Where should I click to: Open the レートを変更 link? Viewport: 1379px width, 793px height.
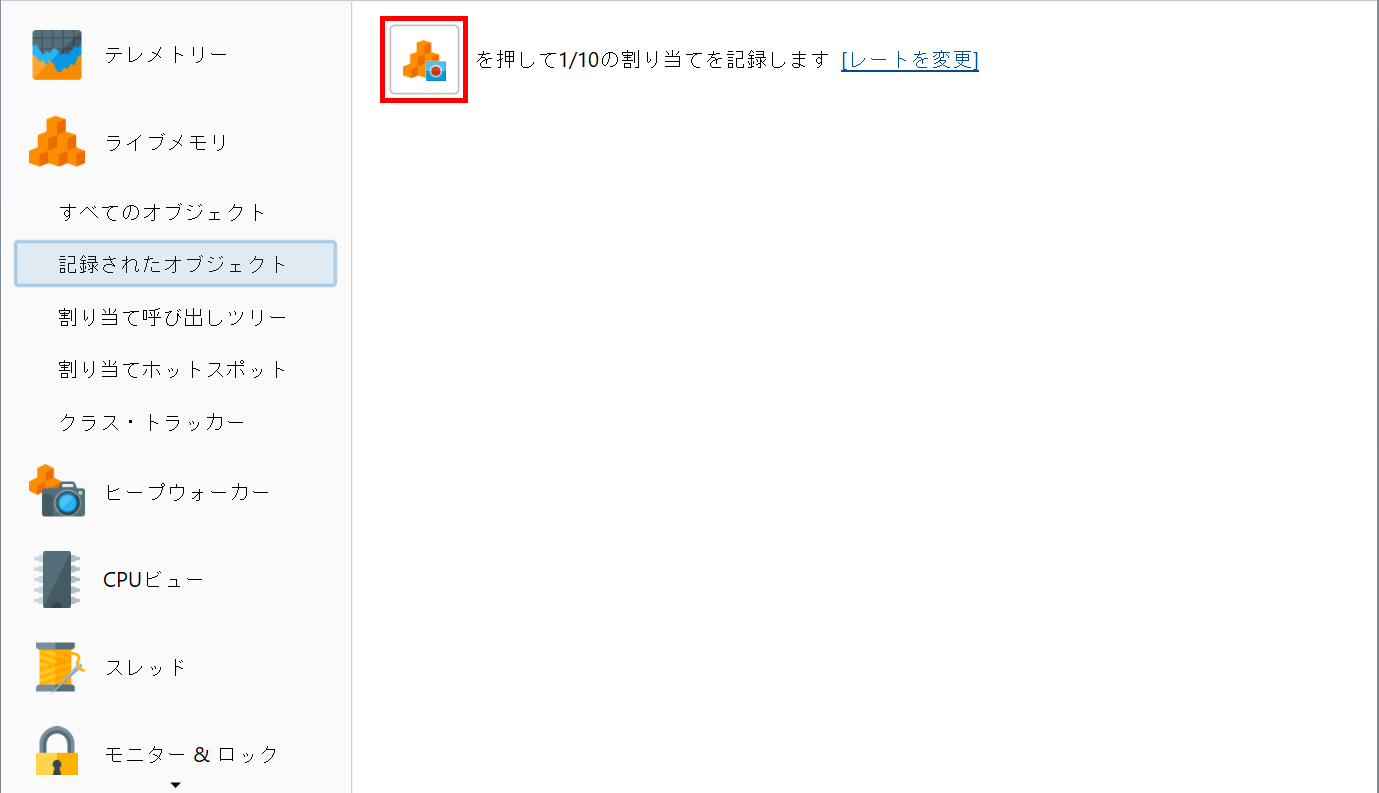[x=910, y=60]
